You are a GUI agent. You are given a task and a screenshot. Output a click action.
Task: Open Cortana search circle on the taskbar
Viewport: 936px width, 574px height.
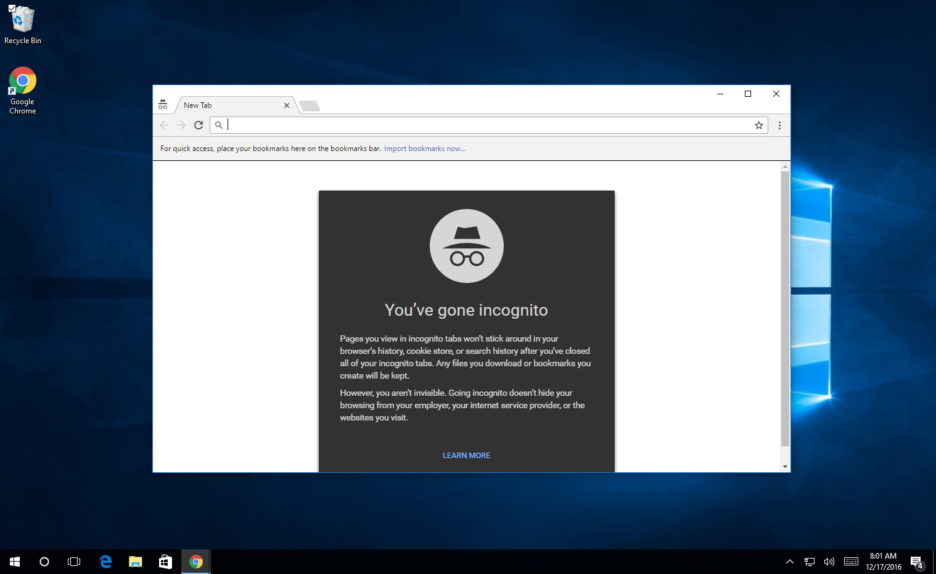pyautogui.click(x=44, y=561)
